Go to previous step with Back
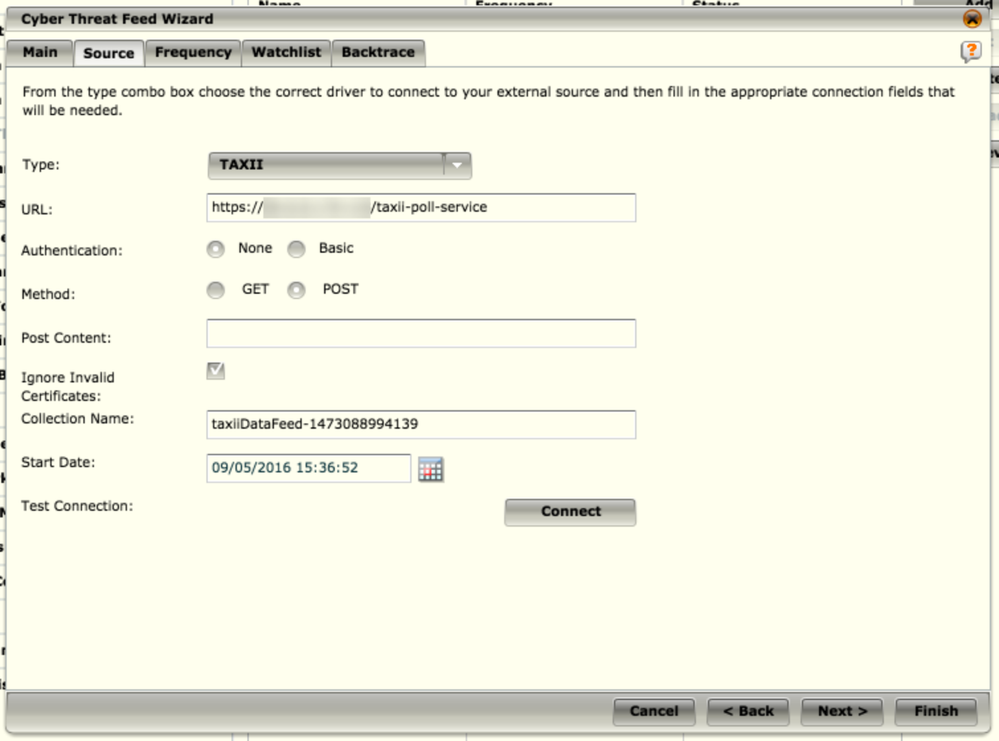This screenshot has height=741, width=999. coord(748,711)
